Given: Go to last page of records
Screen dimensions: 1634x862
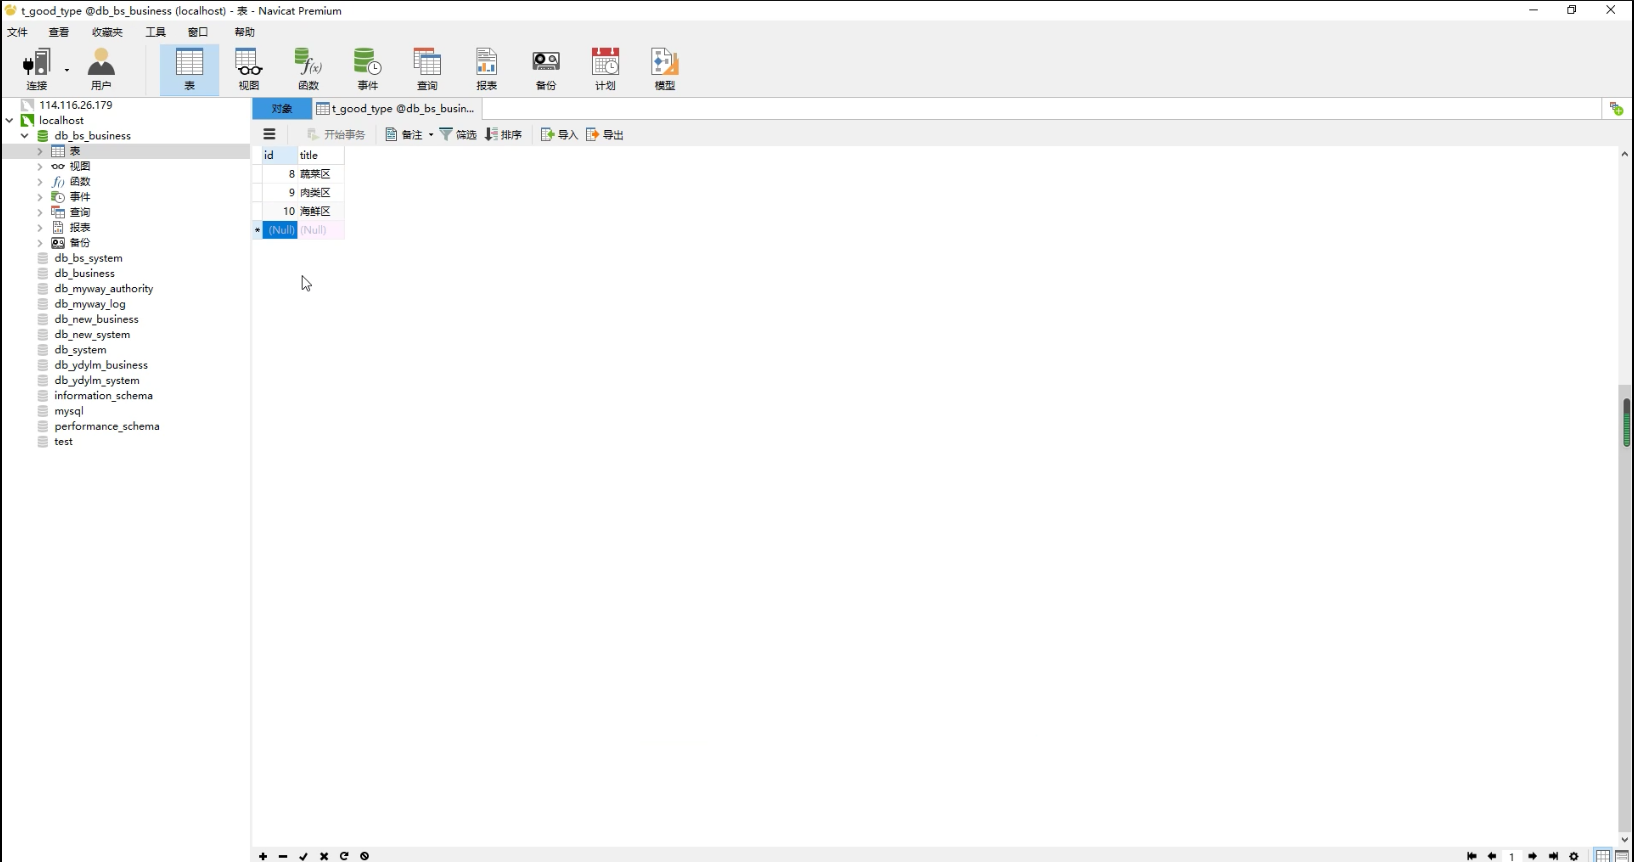Looking at the screenshot, I should tap(1553, 856).
